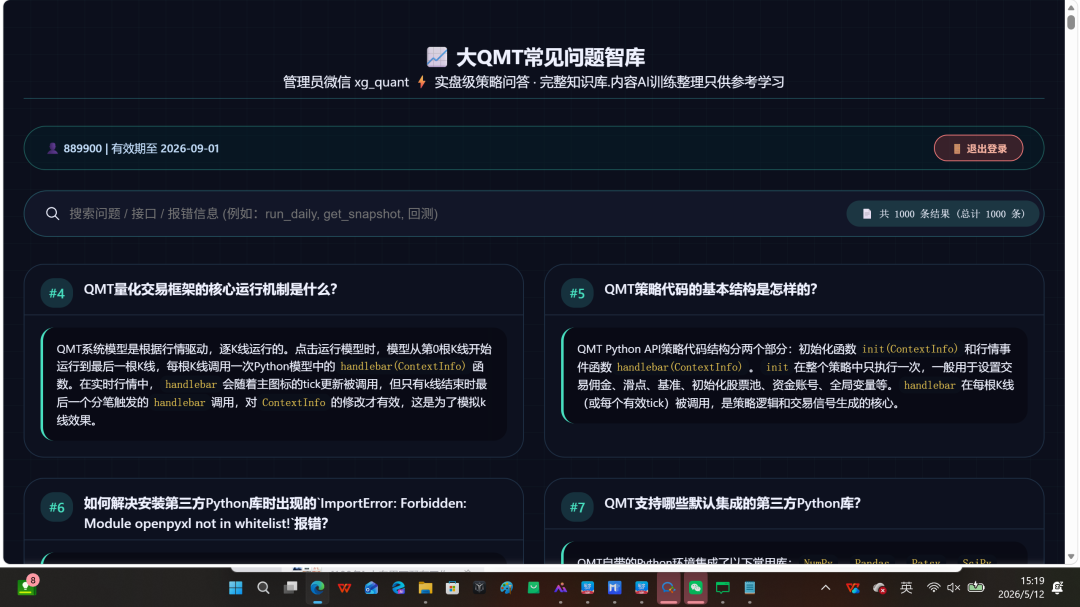Open File Explorer from the taskbar
This screenshot has width=1080, height=607.
(425, 588)
